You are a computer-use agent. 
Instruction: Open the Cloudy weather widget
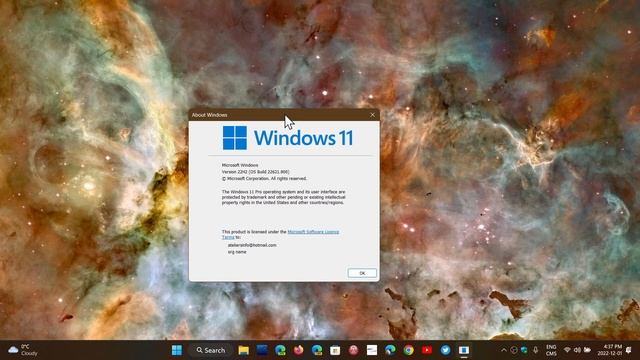point(23,350)
